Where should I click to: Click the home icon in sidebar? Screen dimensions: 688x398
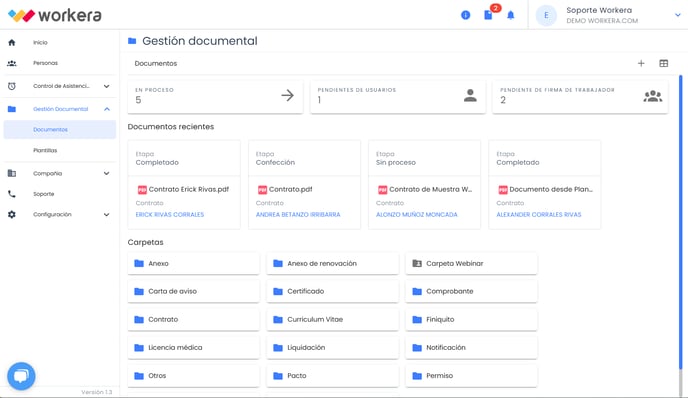12,43
